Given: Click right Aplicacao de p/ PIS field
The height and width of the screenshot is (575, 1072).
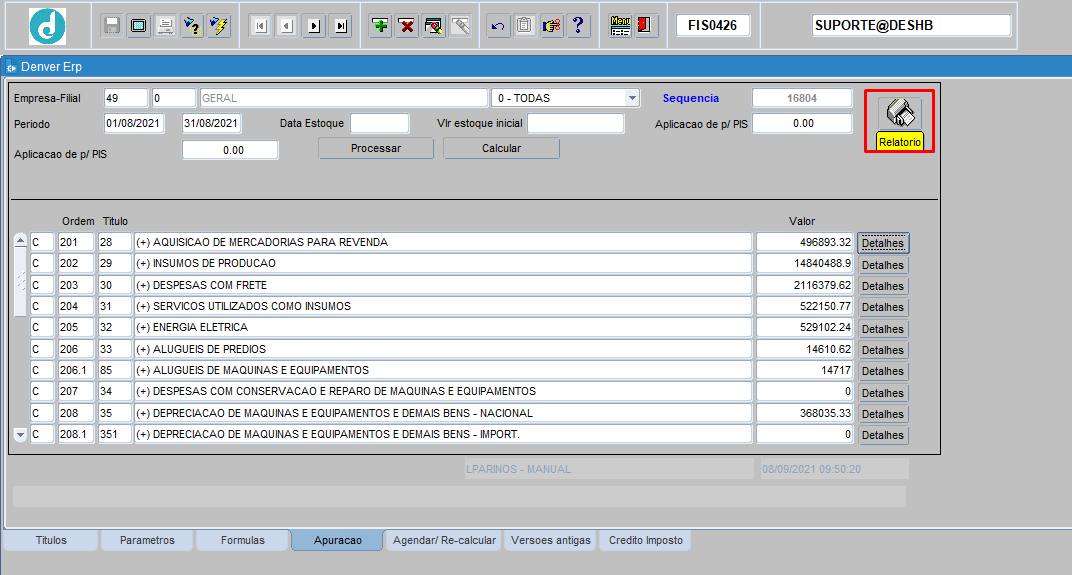Looking at the screenshot, I should pyautogui.click(x=802, y=124).
